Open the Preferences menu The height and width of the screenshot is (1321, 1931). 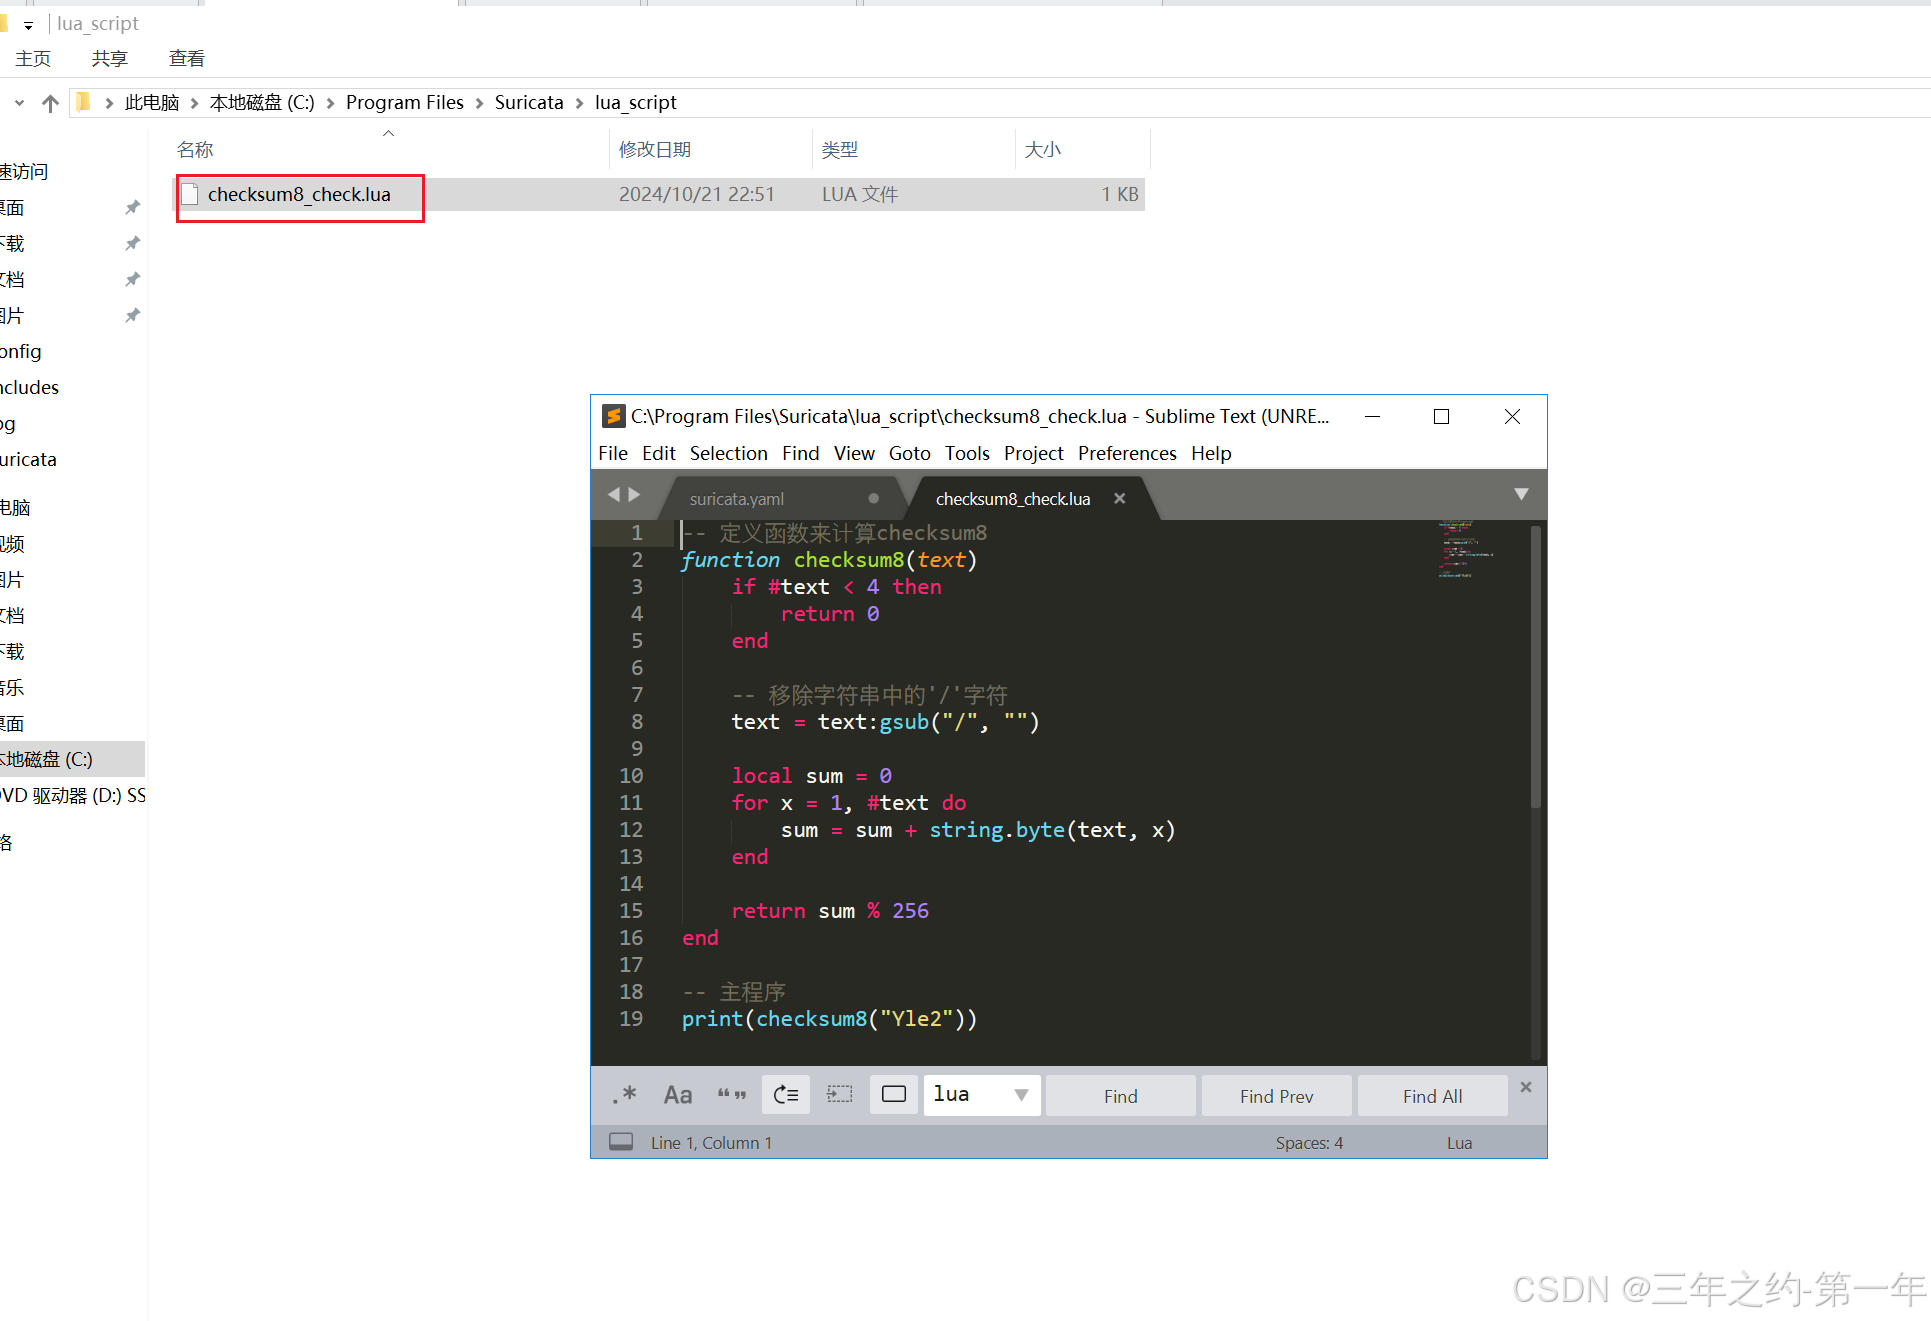point(1127,453)
